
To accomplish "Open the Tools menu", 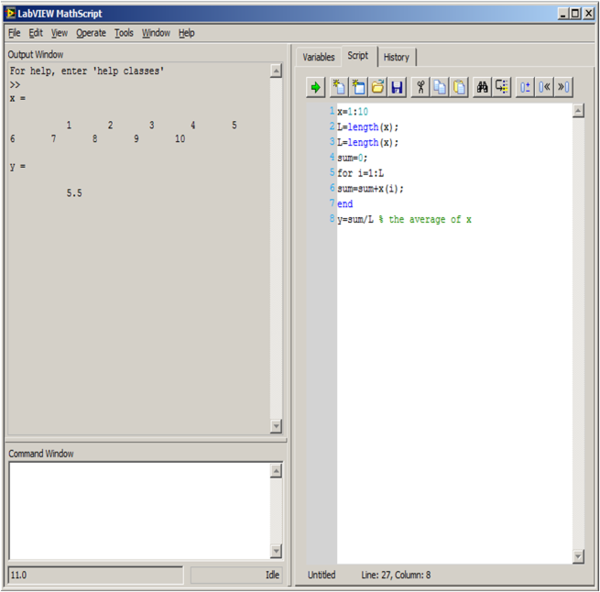I will pos(124,33).
